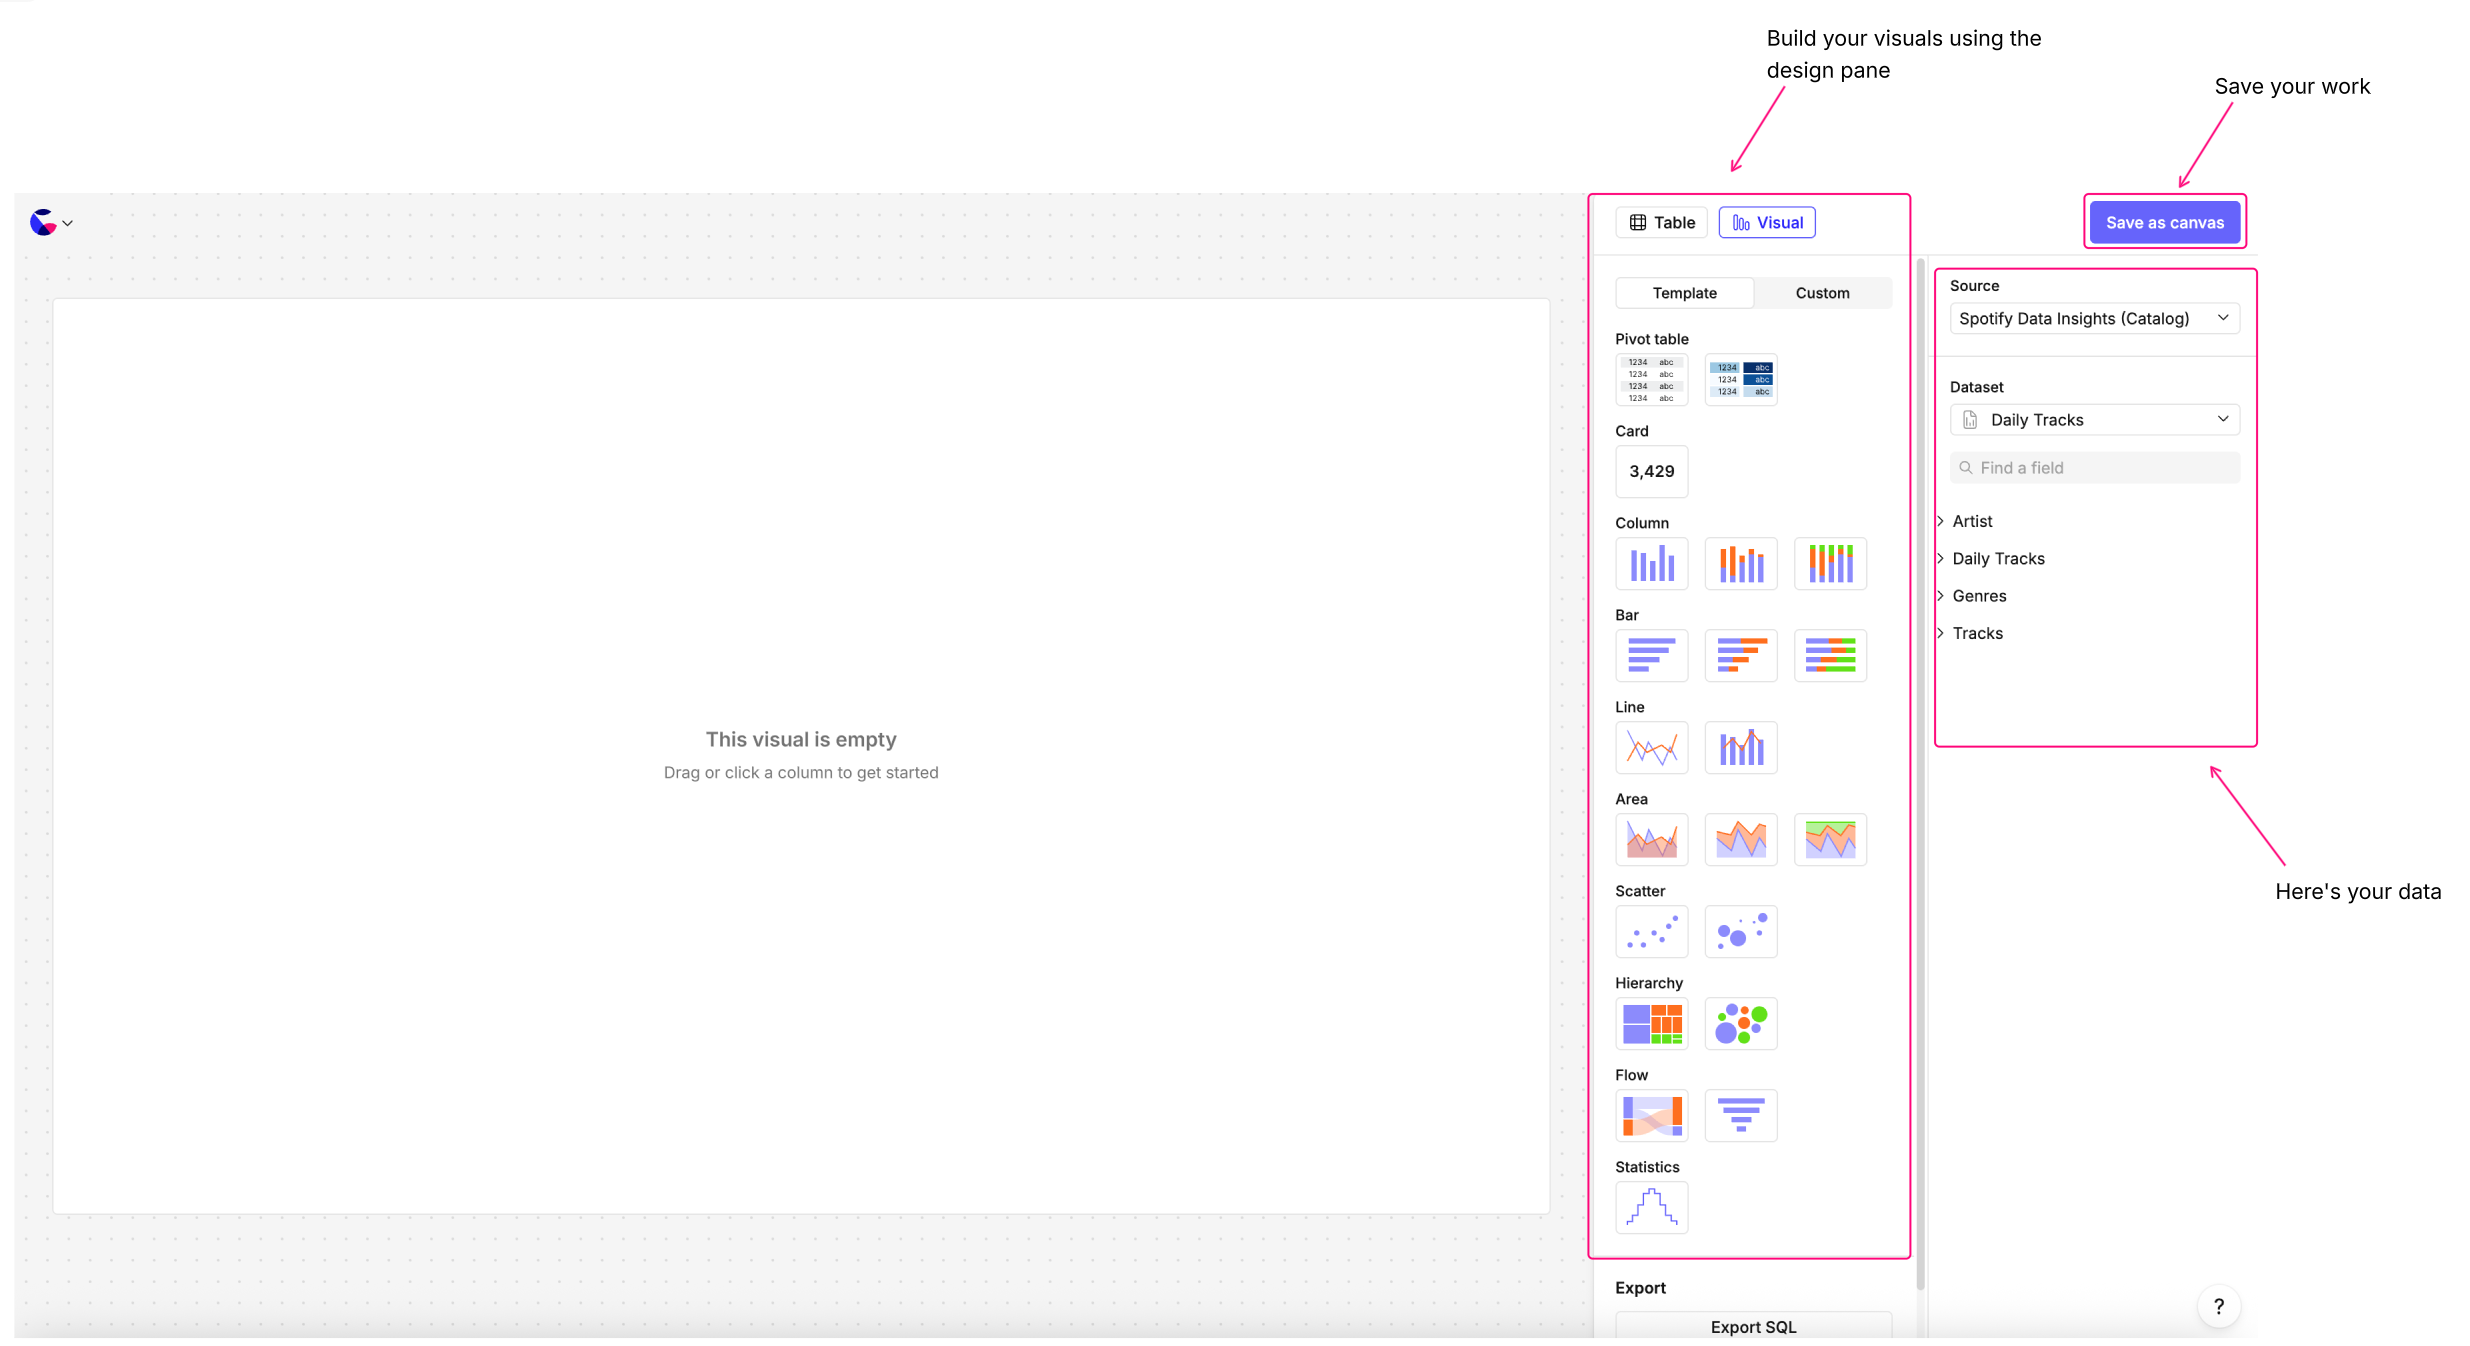Pick the statistics distribution chart template
2470x1346 pixels.
(1651, 1208)
